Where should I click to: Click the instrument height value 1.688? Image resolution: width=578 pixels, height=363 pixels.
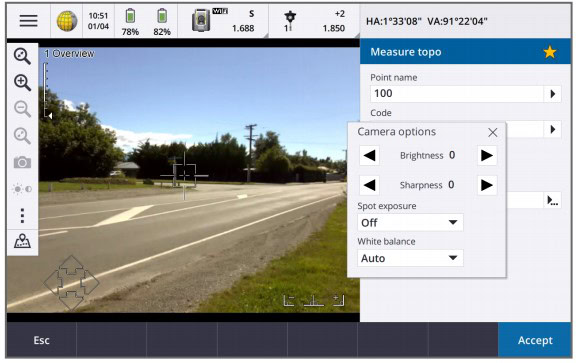(x=243, y=28)
